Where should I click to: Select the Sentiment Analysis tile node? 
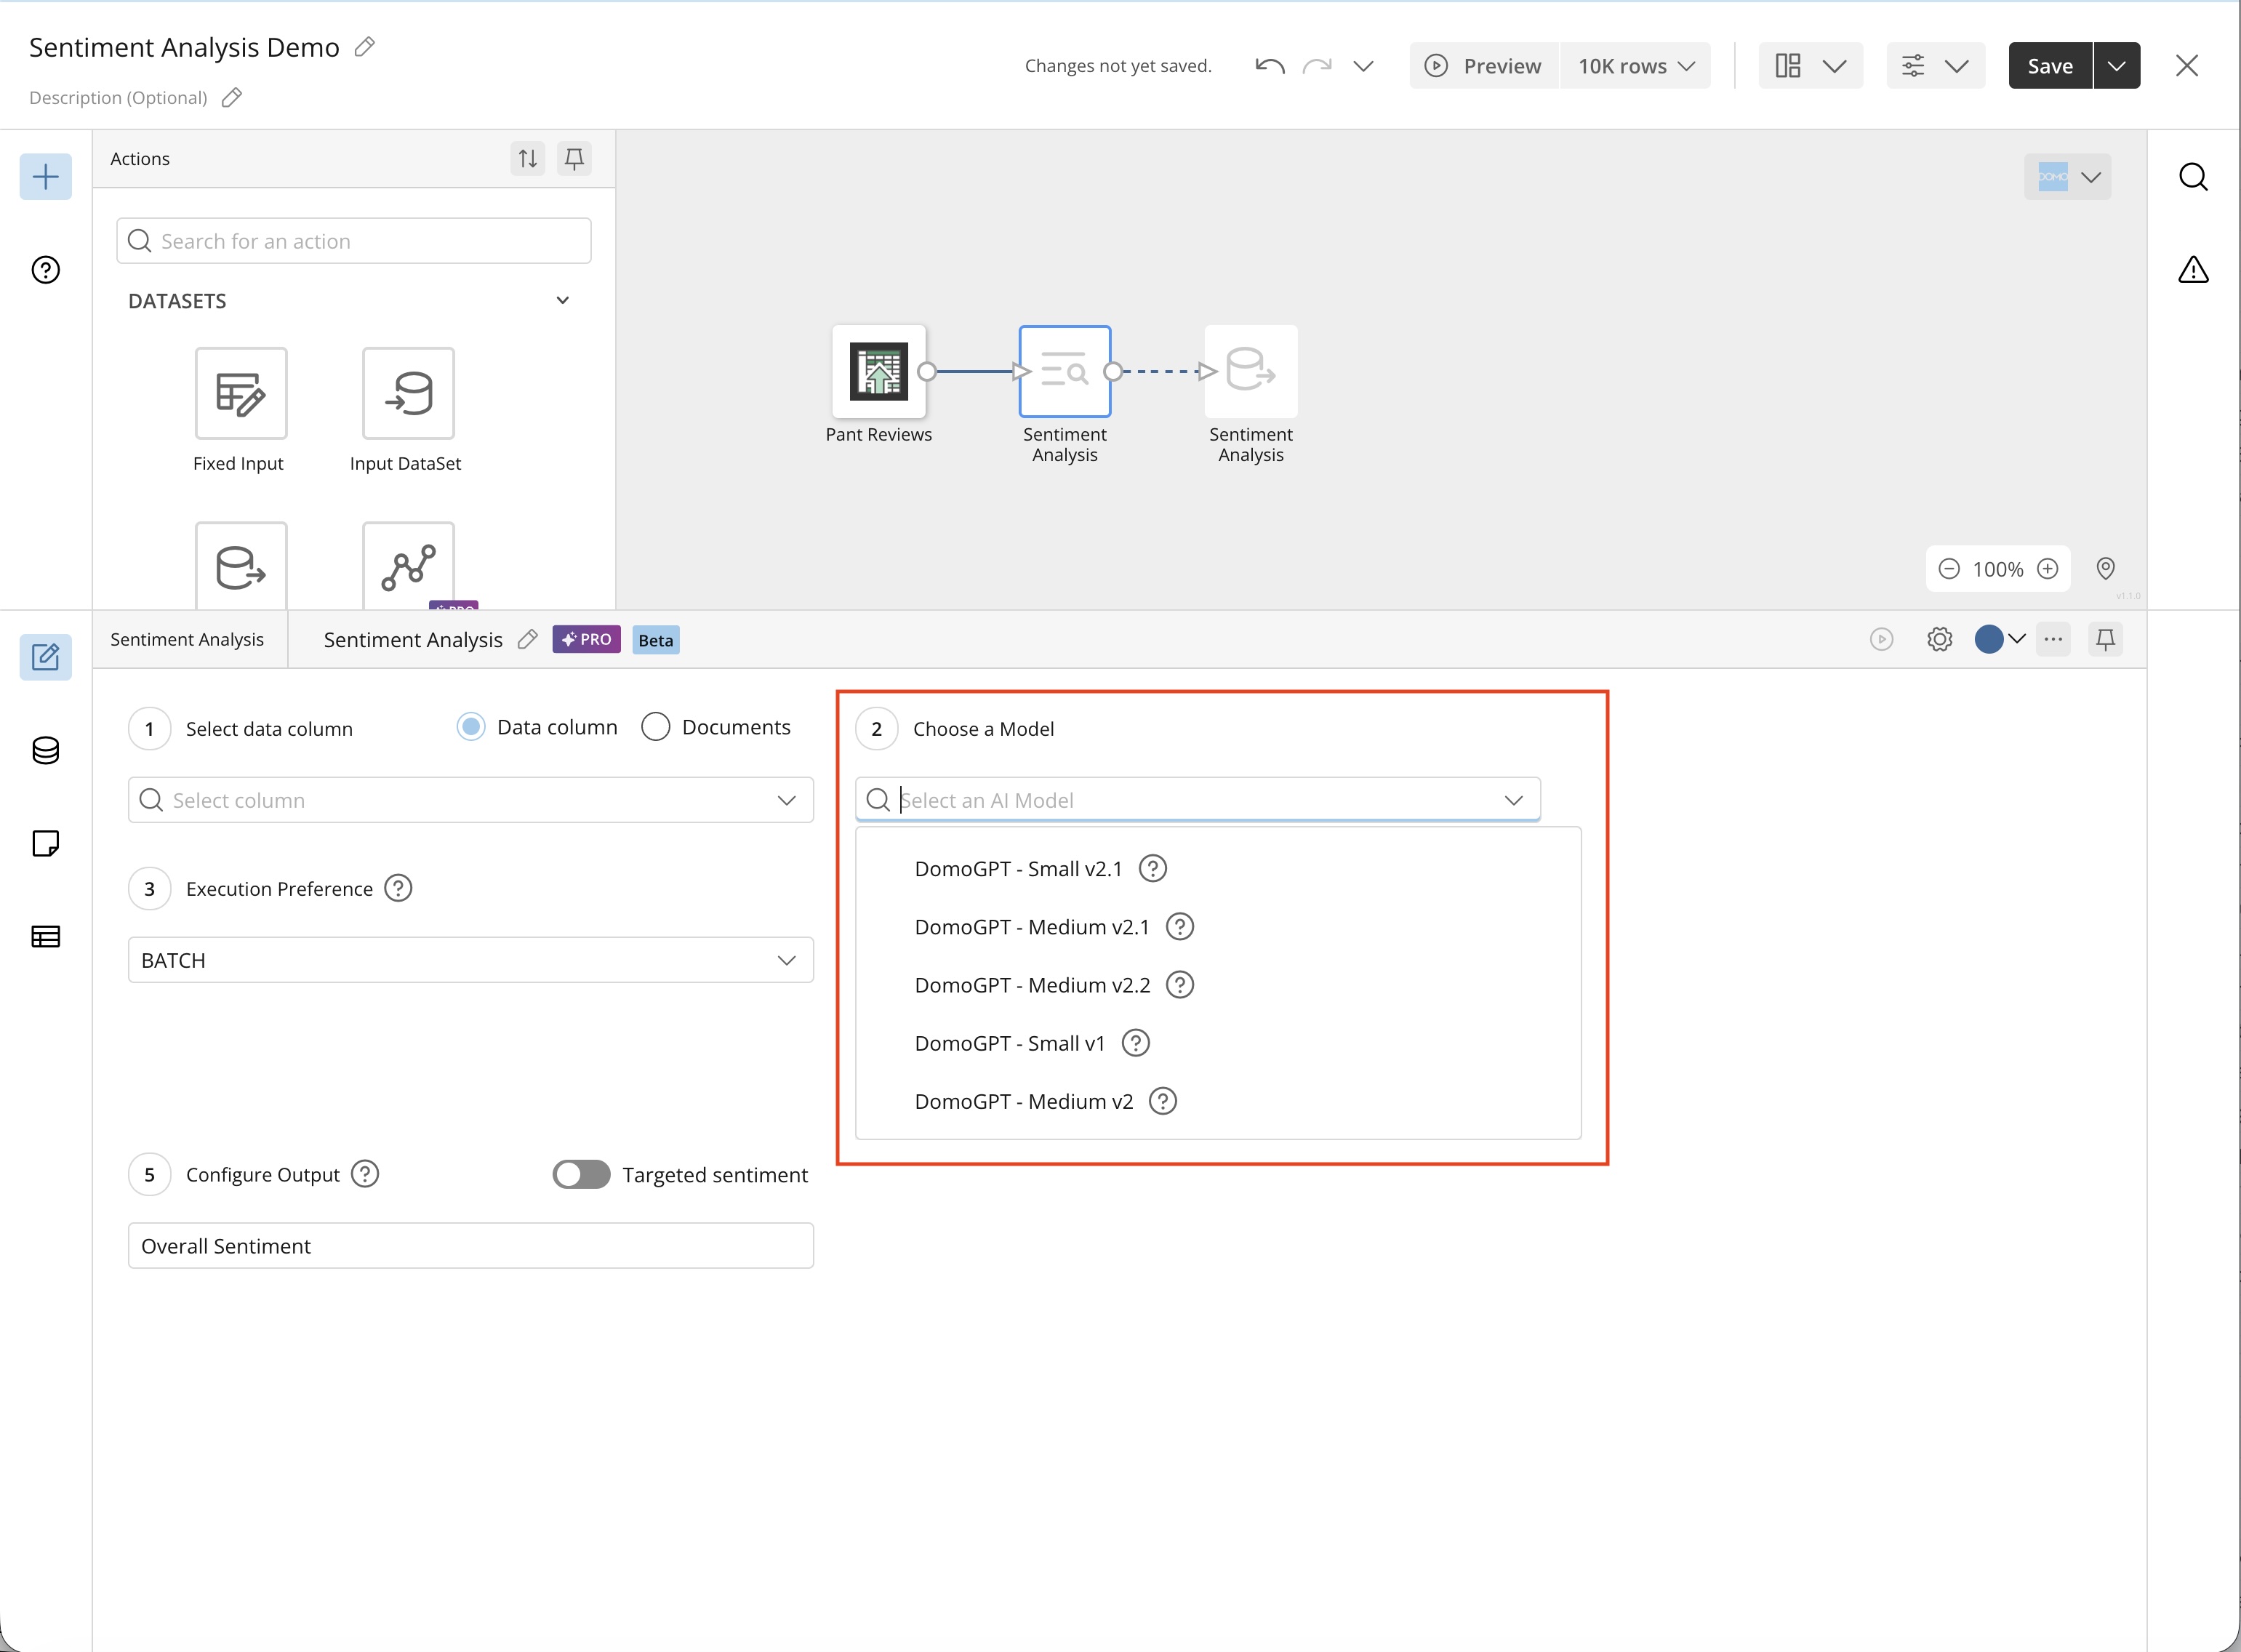1065,371
